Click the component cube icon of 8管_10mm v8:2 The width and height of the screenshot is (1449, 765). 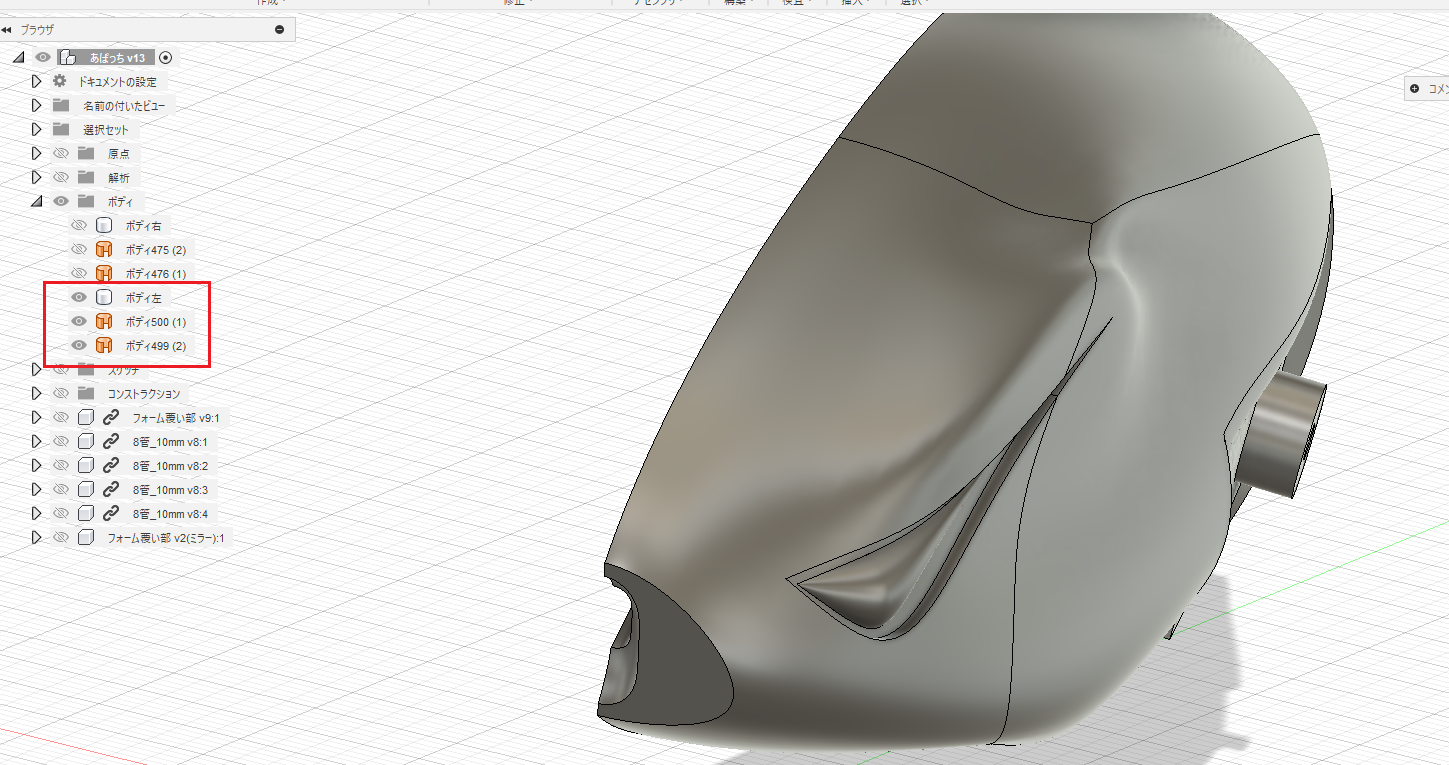point(86,465)
